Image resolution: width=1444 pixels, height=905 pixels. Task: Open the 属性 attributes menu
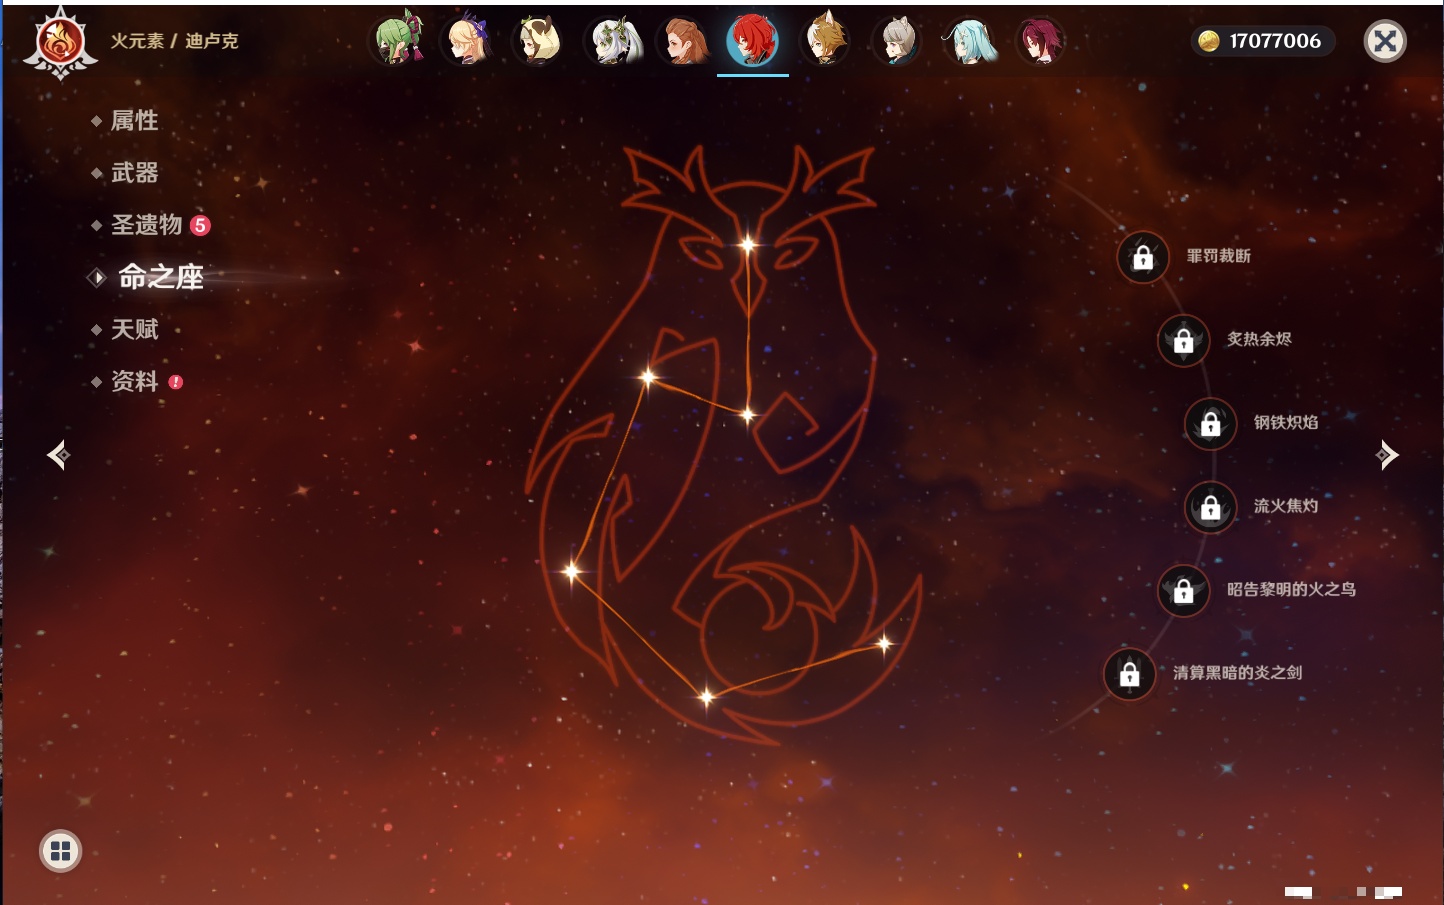click(134, 121)
